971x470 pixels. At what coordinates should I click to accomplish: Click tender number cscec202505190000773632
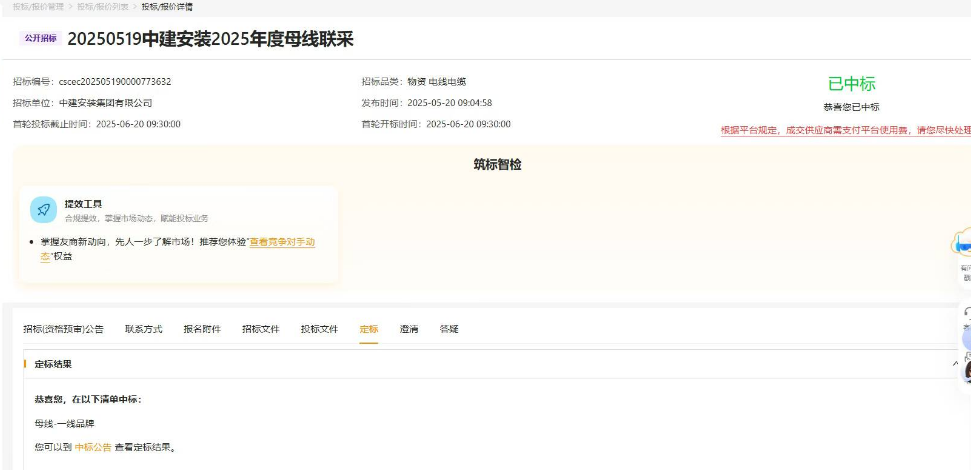115,82
